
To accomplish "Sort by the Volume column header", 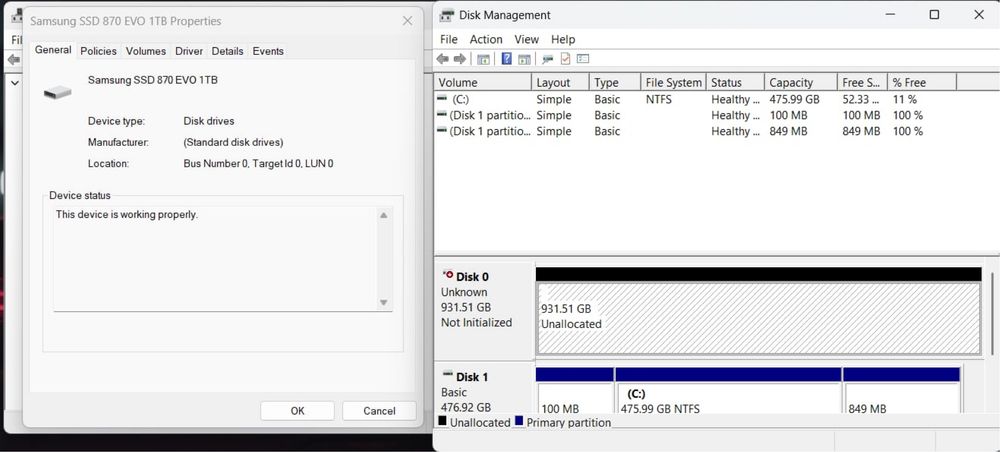I will point(483,82).
